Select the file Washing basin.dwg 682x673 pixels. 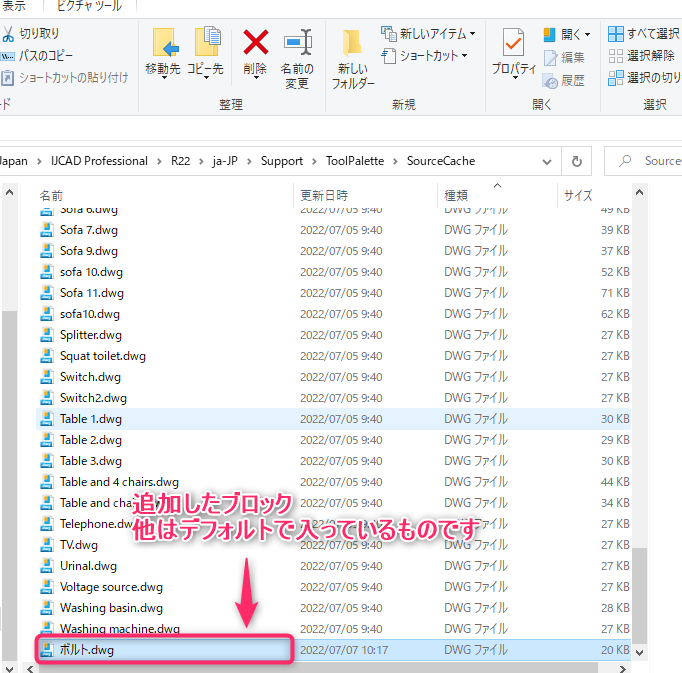pos(111,608)
